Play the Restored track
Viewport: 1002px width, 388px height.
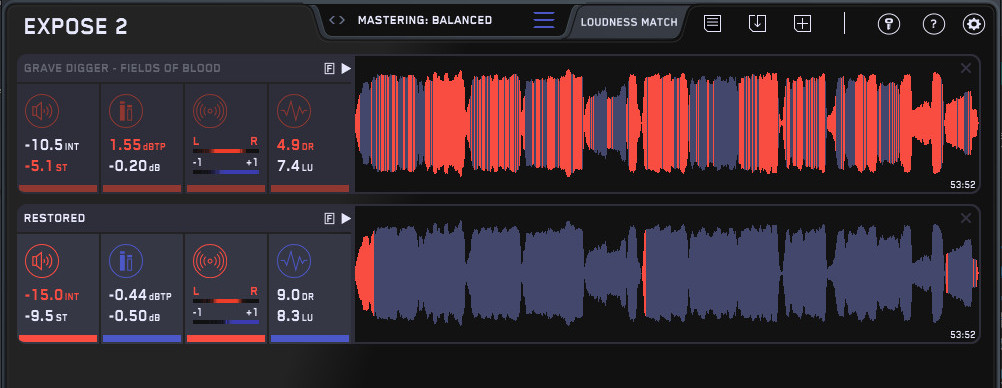pyautogui.click(x=346, y=219)
